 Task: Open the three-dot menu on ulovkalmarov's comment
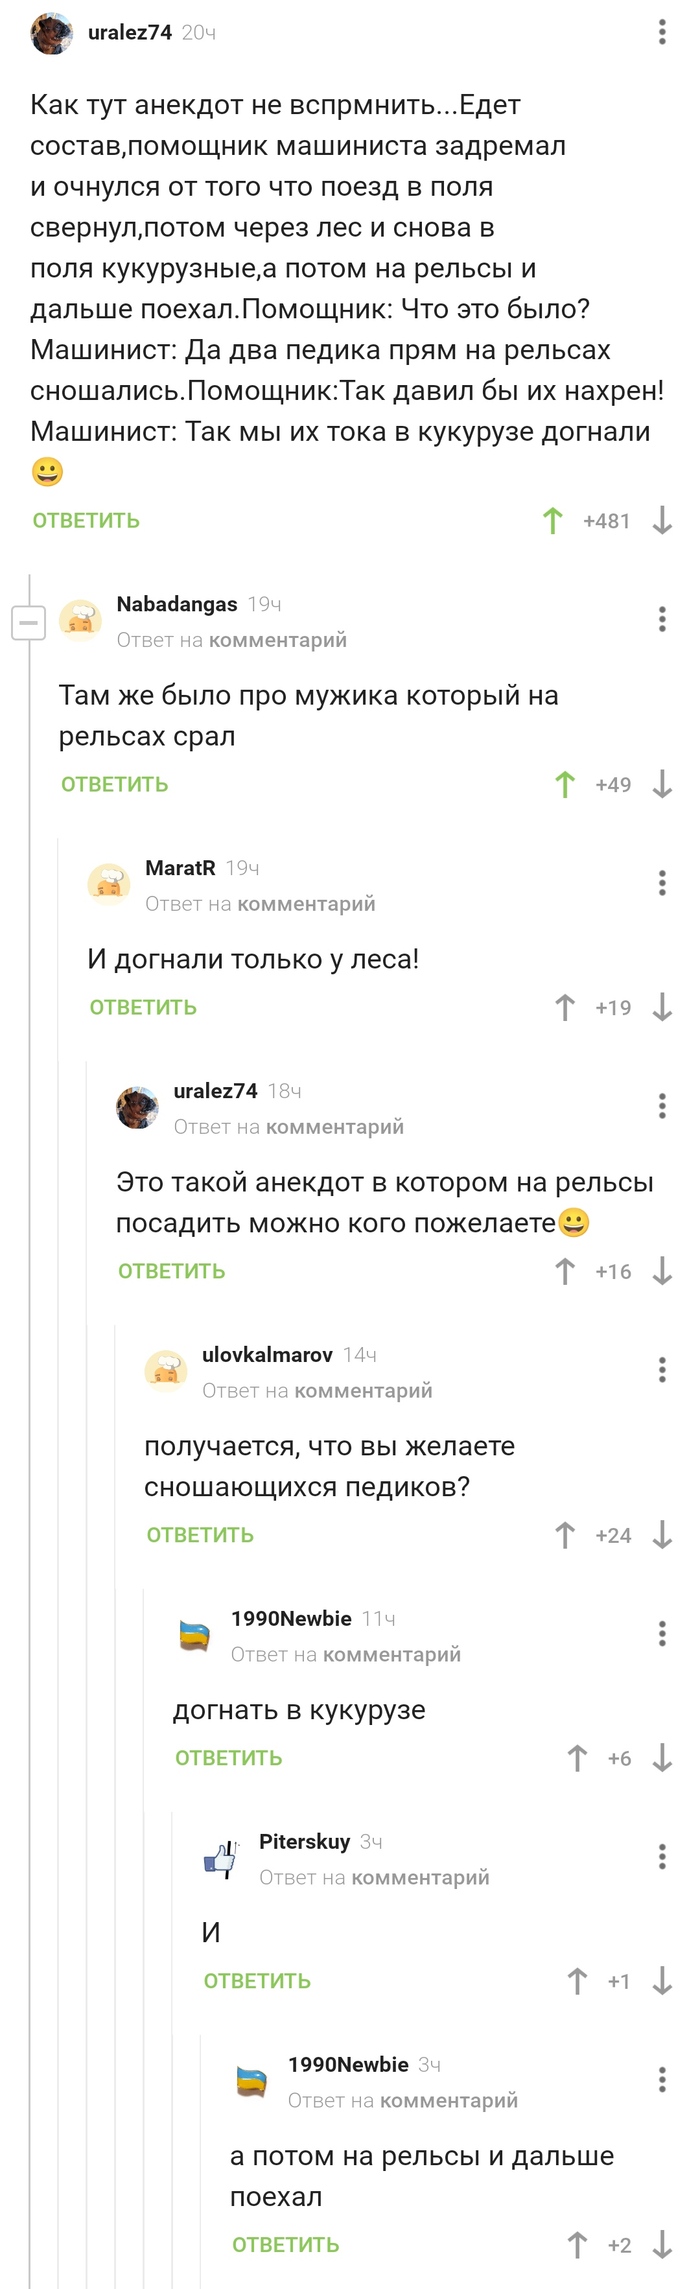(x=660, y=1368)
